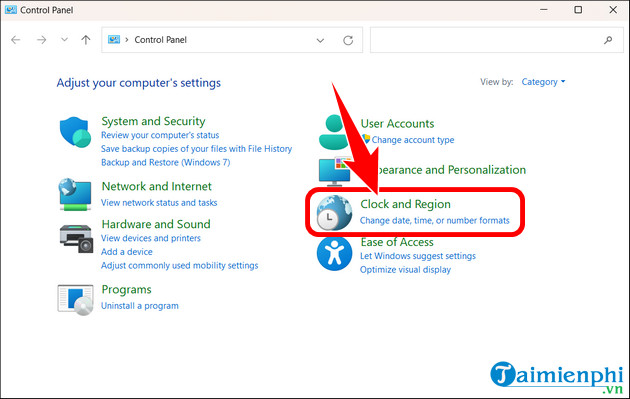The height and width of the screenshot is (399, 630).
Task: Click the Ease of Access heading
Action: coord(397,242)
